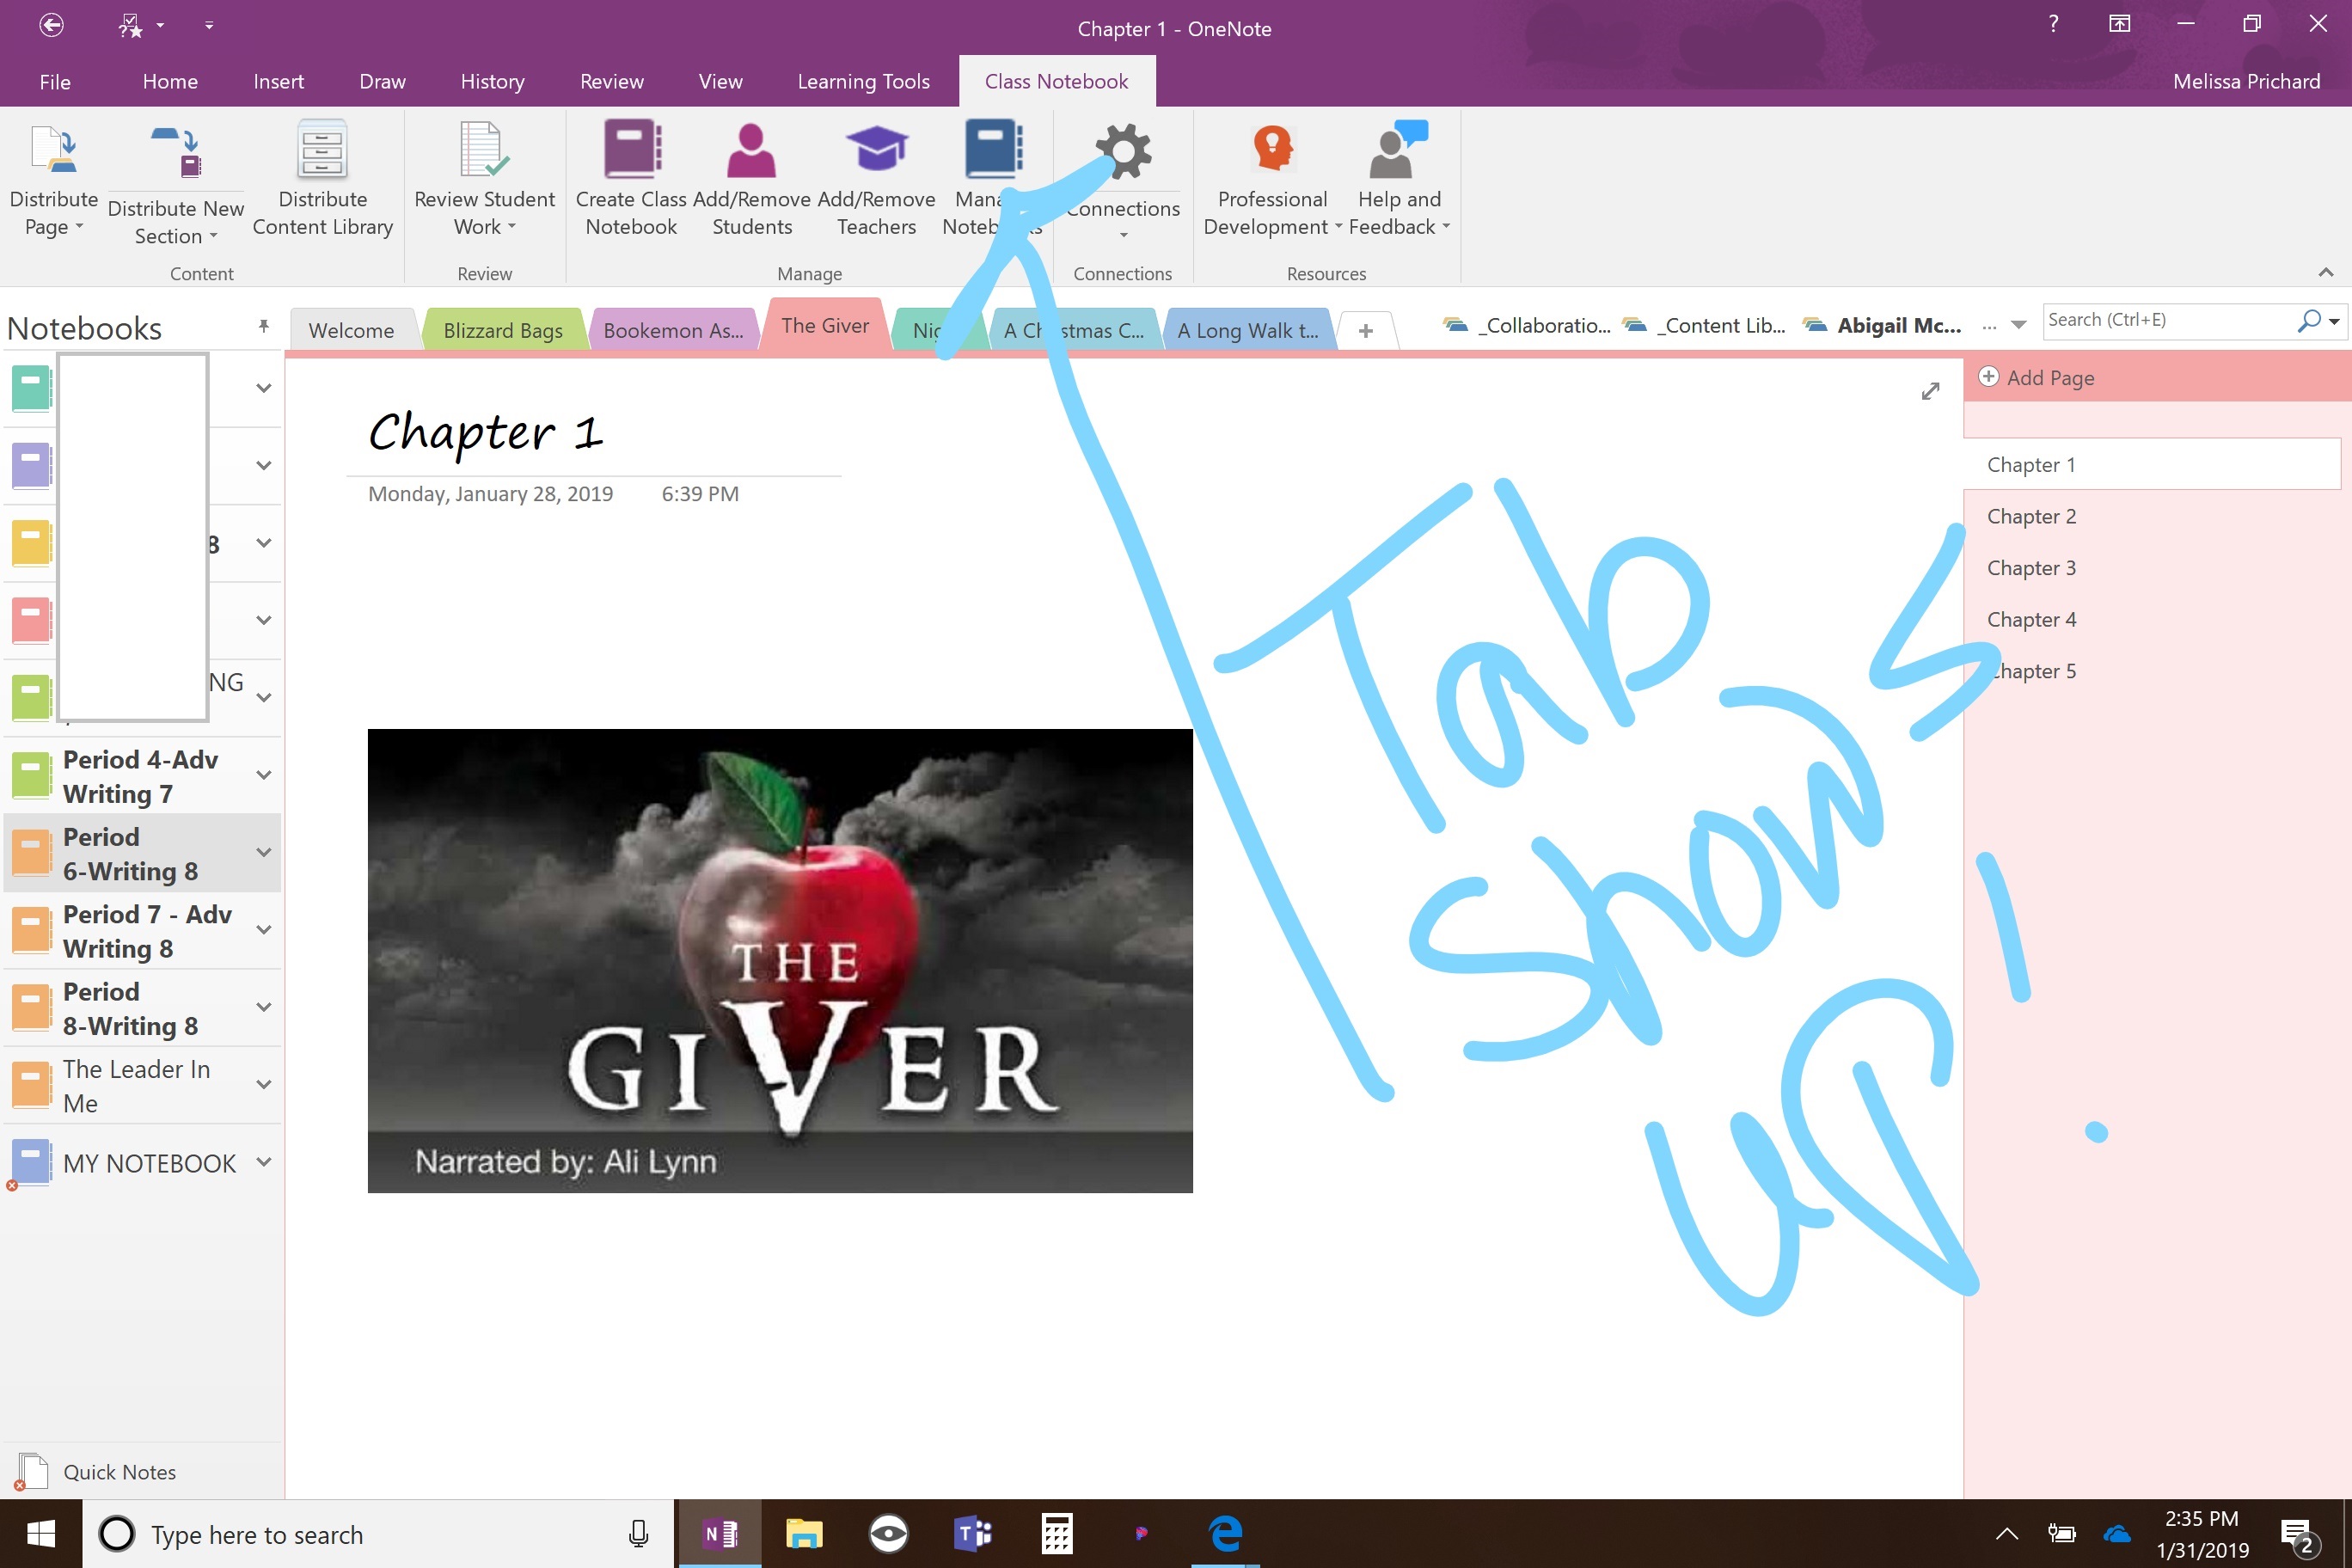Collapse the ribbon with the caret
The image size is (2352, 1568).
click(2326, 272)
